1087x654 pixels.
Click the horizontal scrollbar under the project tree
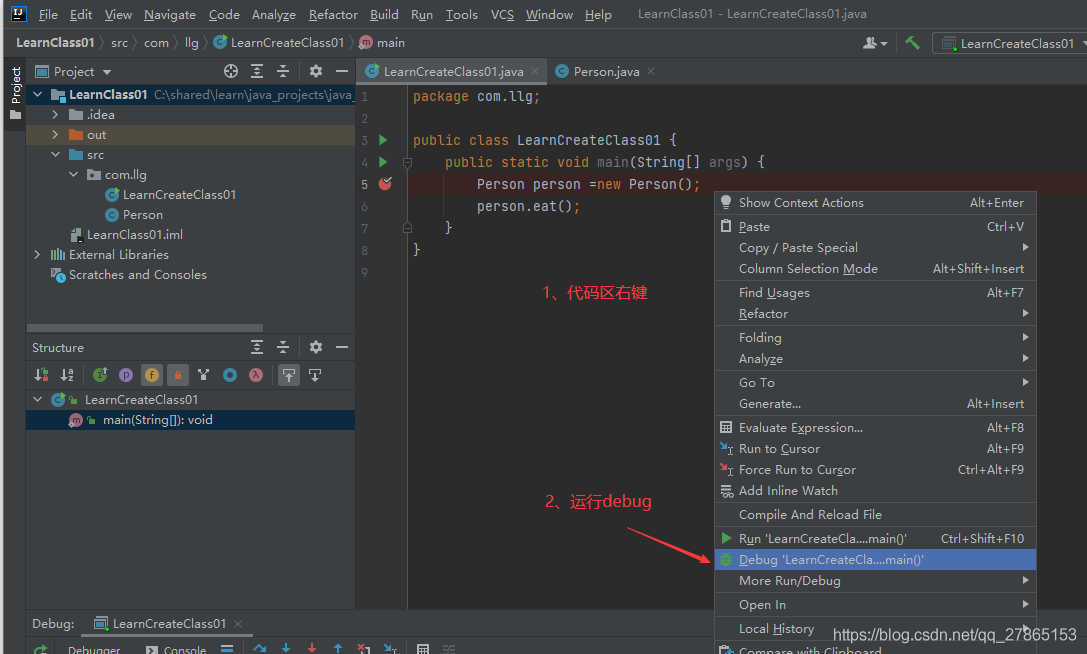[x=145, y=328]
